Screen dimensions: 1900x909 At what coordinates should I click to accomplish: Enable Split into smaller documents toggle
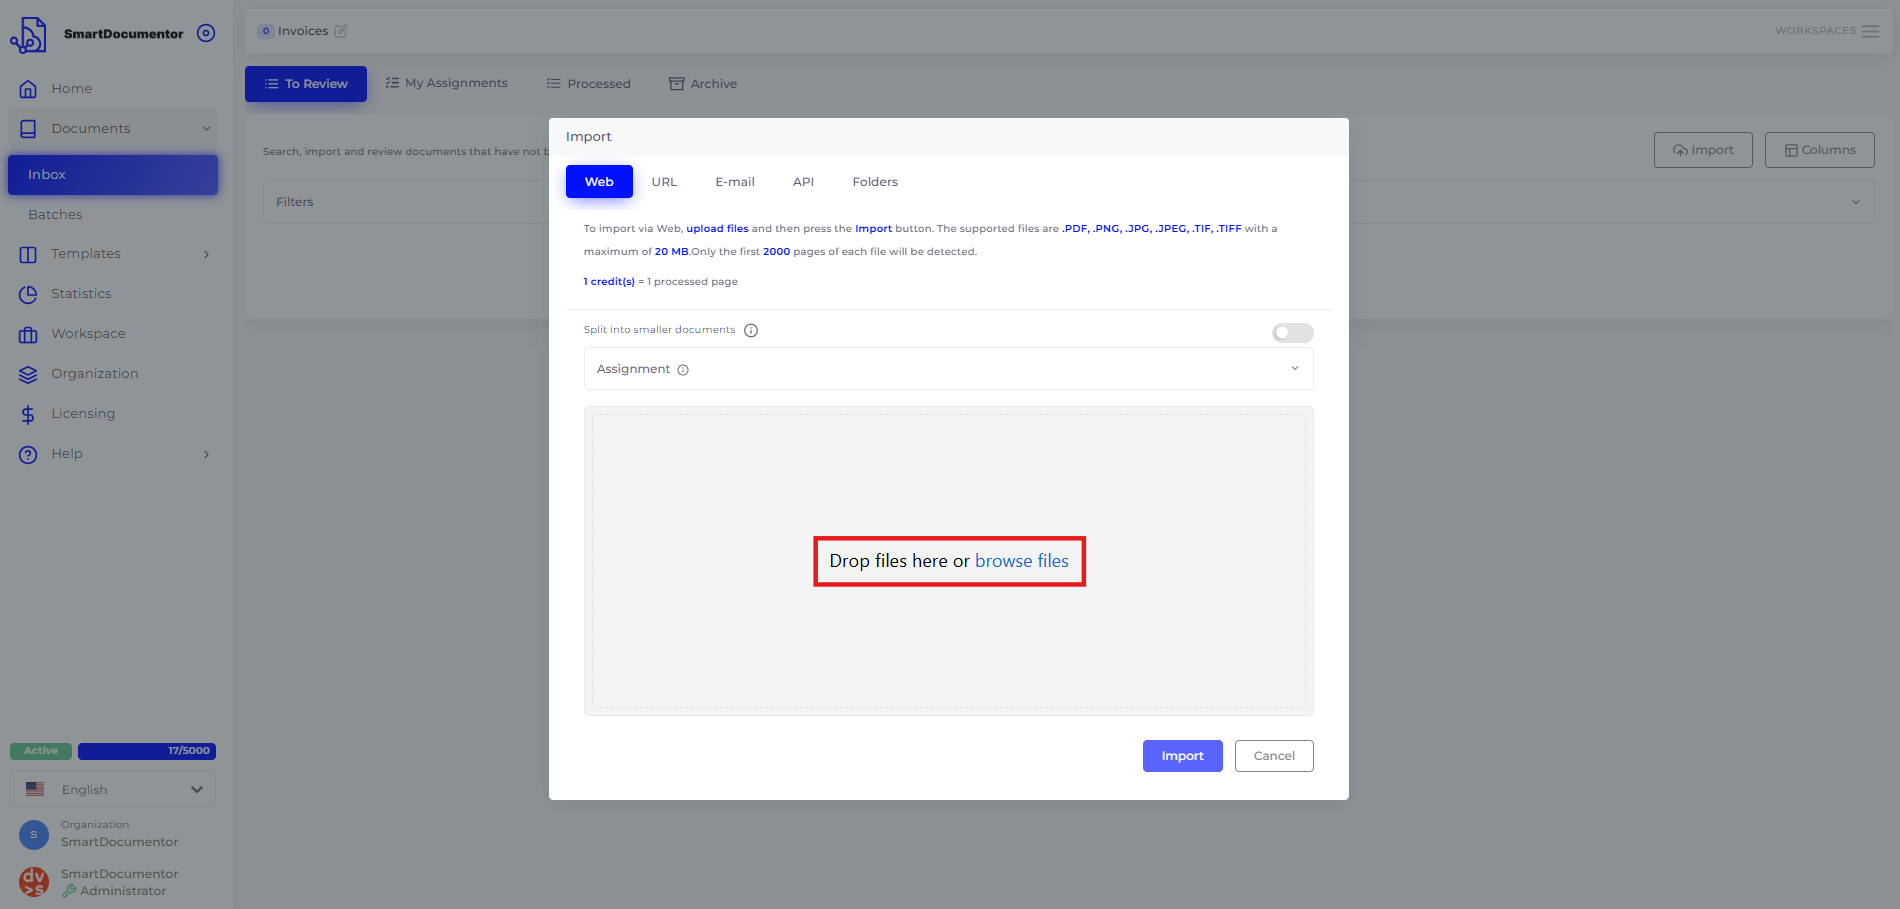pos(1292,333)
